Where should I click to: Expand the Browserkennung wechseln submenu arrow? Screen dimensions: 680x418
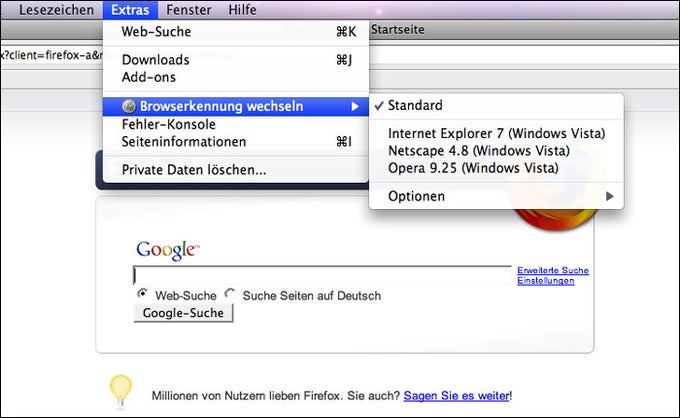coord(355,106)
